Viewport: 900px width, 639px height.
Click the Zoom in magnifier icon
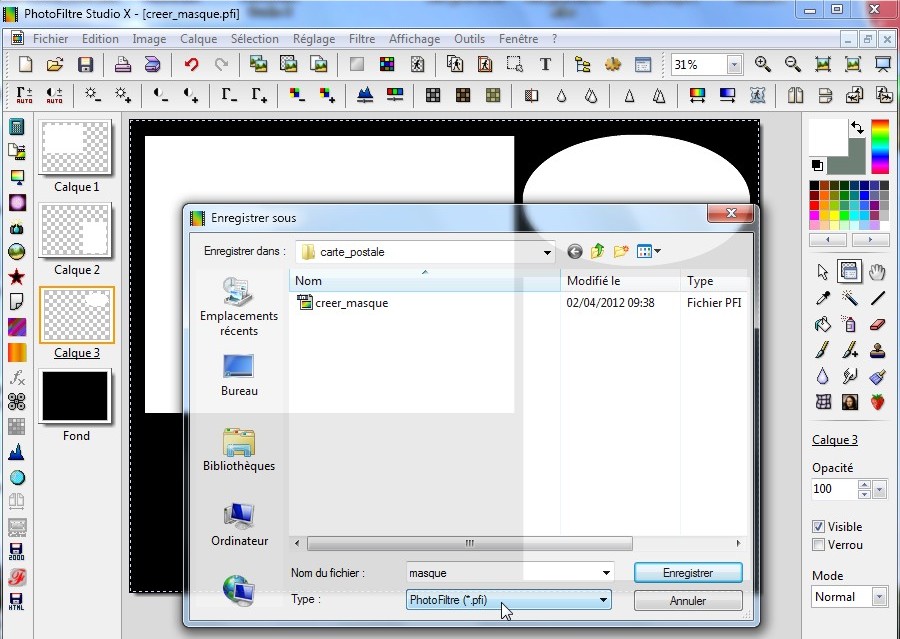[x=762, y=64]
